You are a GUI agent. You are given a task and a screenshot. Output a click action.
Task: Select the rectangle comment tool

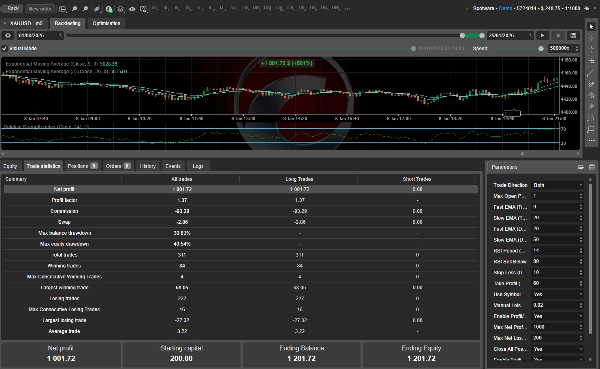(591, 129)
